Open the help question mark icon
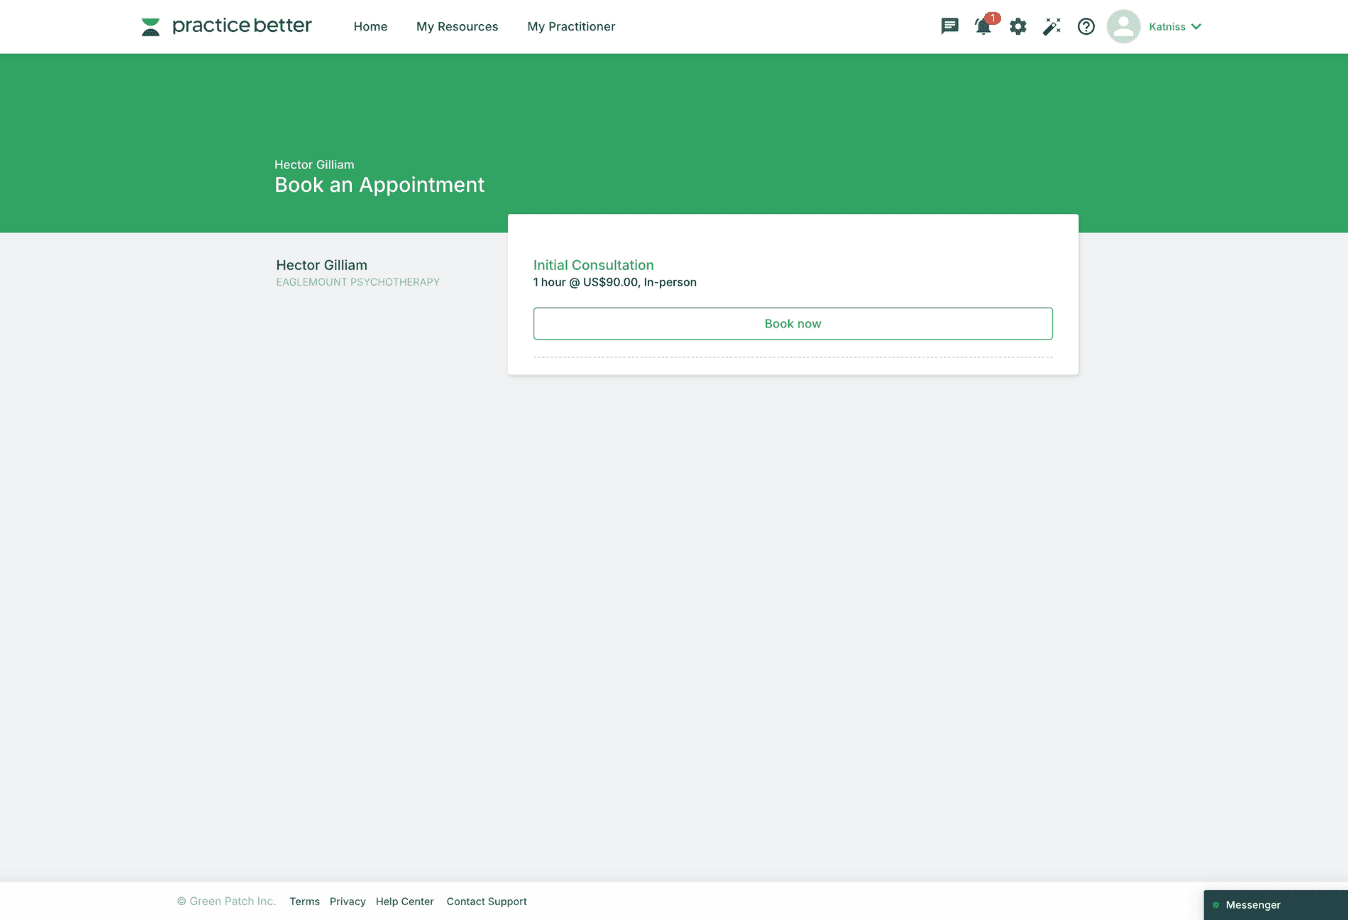 [x=1086, y=27]
